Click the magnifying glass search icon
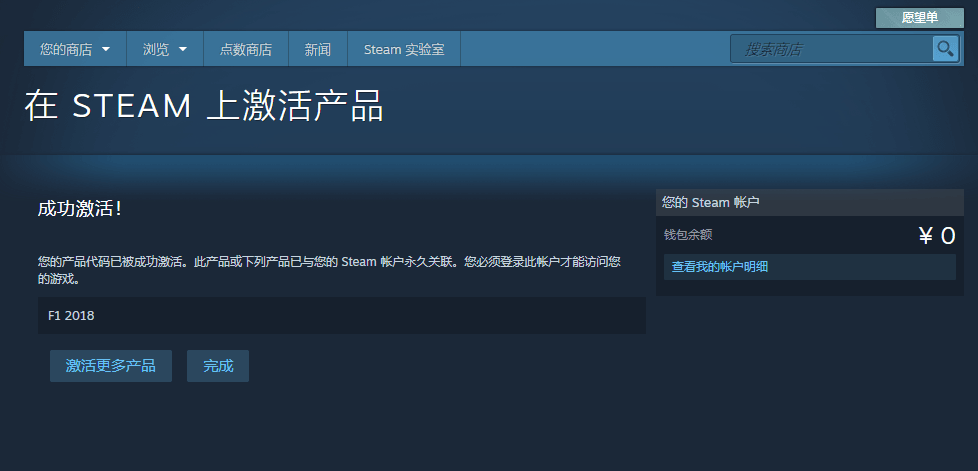978x471 pixels. (x=945, y=49)
